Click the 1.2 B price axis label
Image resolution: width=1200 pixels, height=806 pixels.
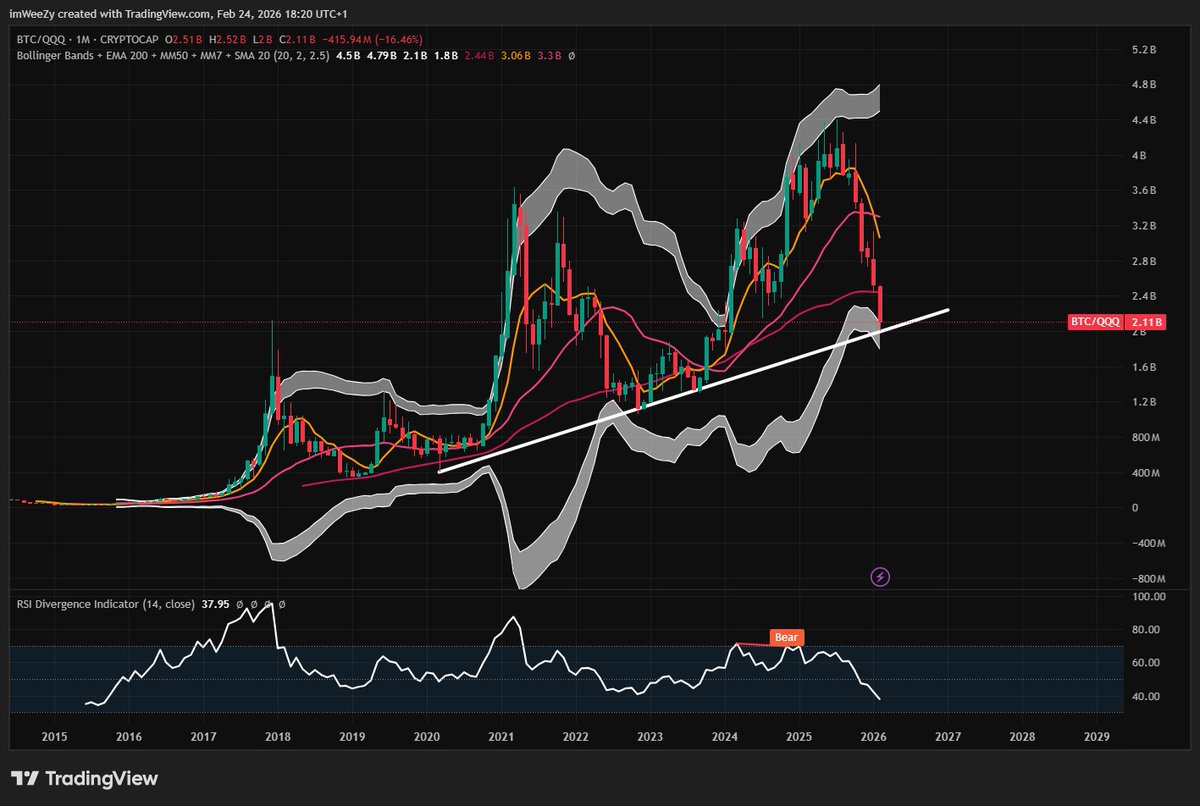(x=1145, y=403)
